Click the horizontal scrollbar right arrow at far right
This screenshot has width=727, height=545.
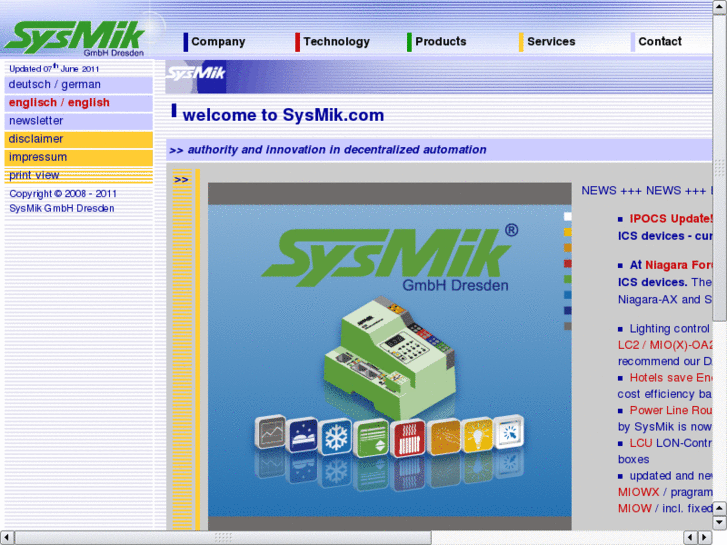point(705,537)
